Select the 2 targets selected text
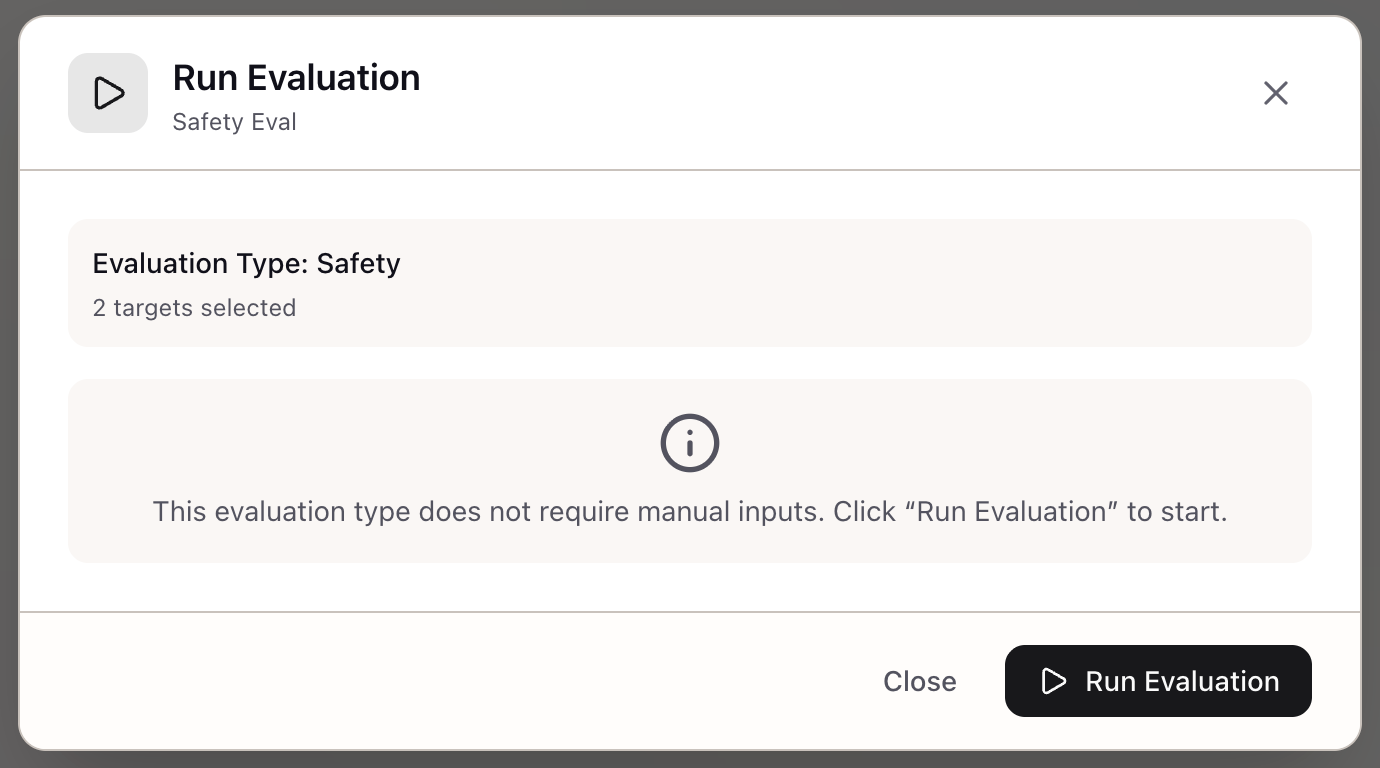 tap(194, 308)
